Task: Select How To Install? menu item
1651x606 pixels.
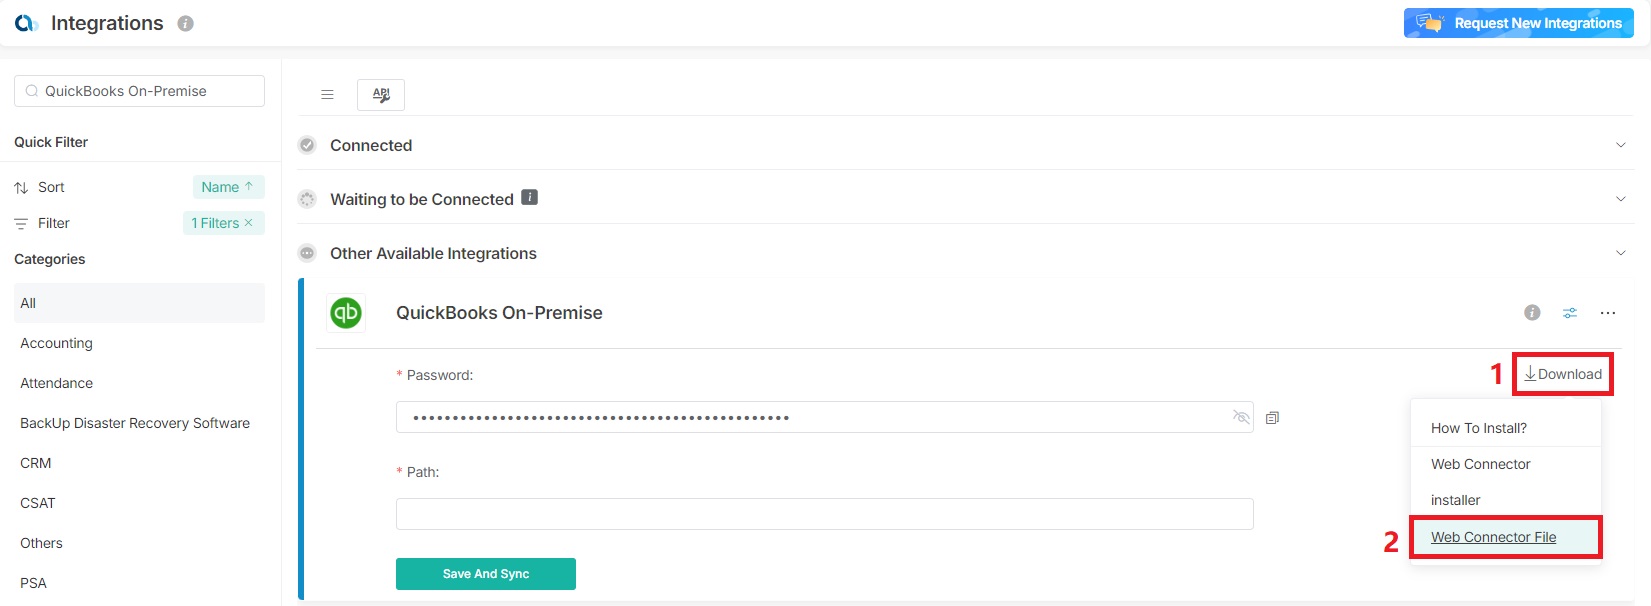Action: [1478, 428]
